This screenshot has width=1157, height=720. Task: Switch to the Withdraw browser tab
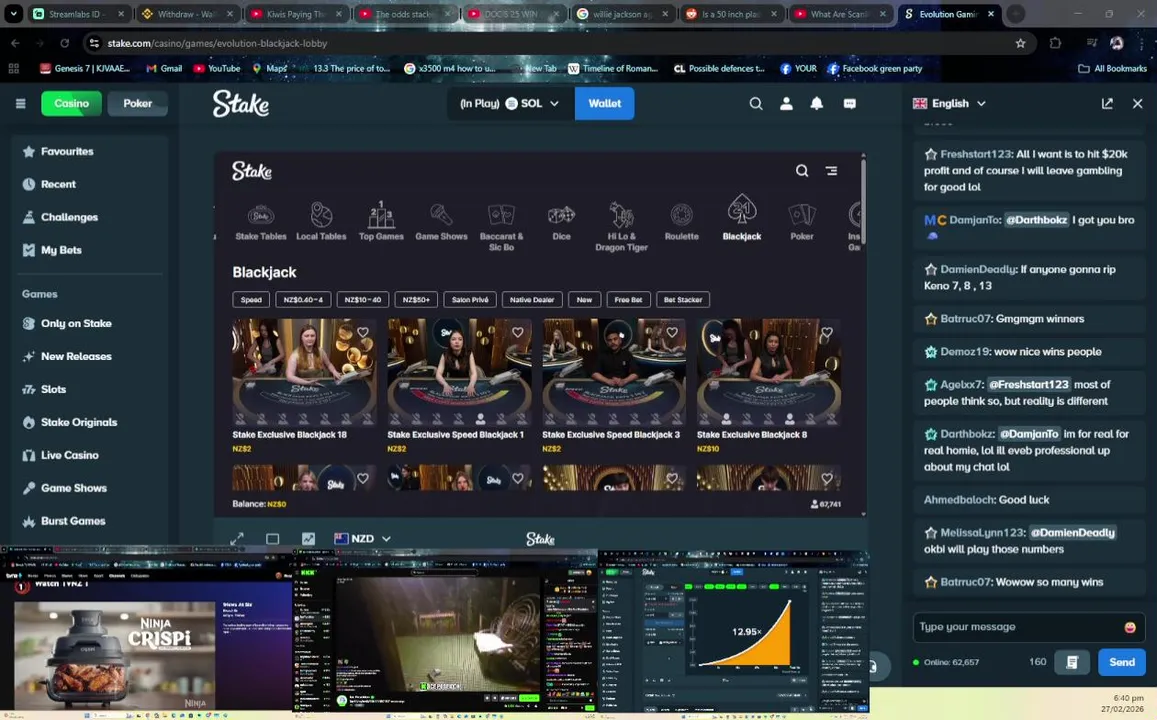point(187,14)
